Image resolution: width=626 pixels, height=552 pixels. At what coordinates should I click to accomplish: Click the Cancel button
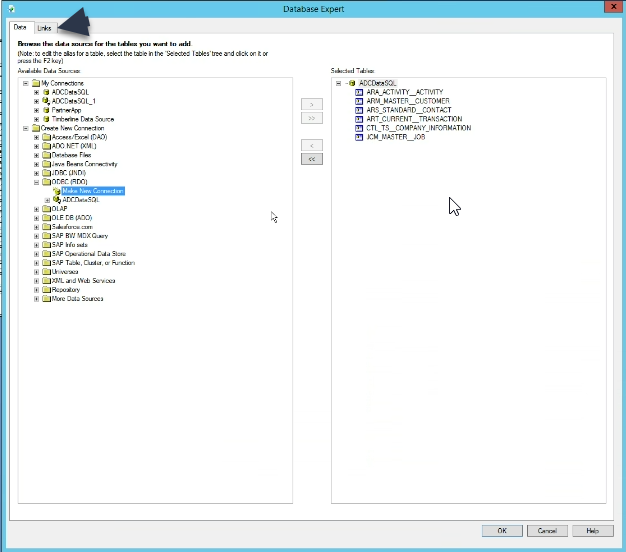pos(547,530)
